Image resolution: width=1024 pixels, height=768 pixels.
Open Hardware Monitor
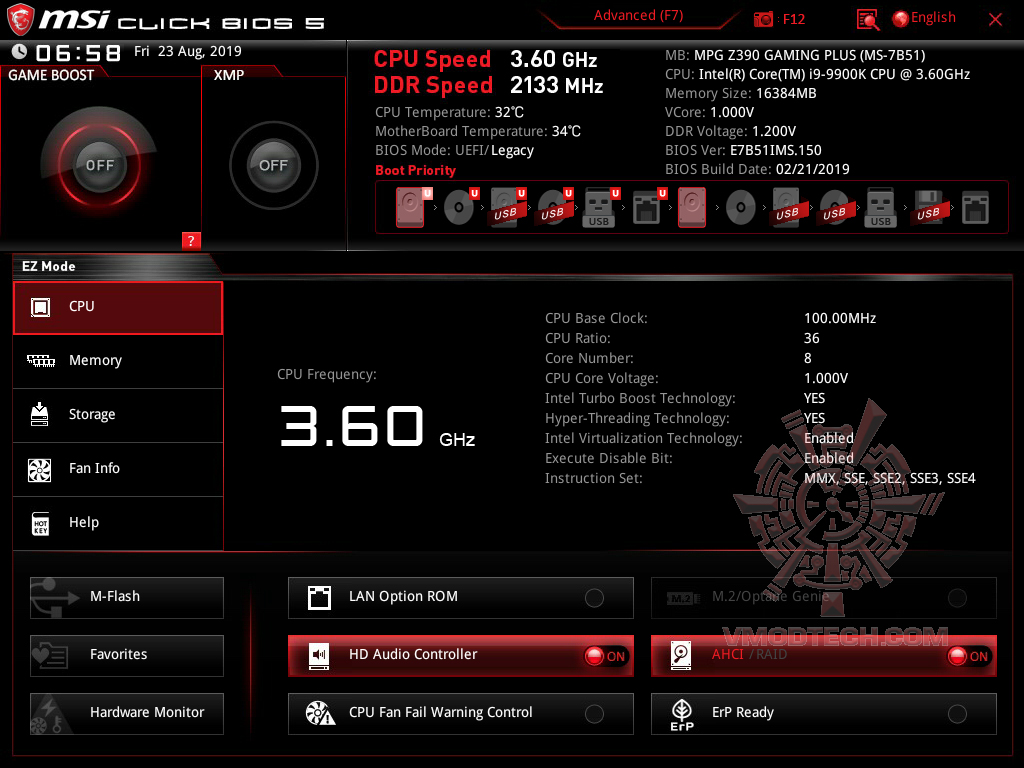coord(127,713)
